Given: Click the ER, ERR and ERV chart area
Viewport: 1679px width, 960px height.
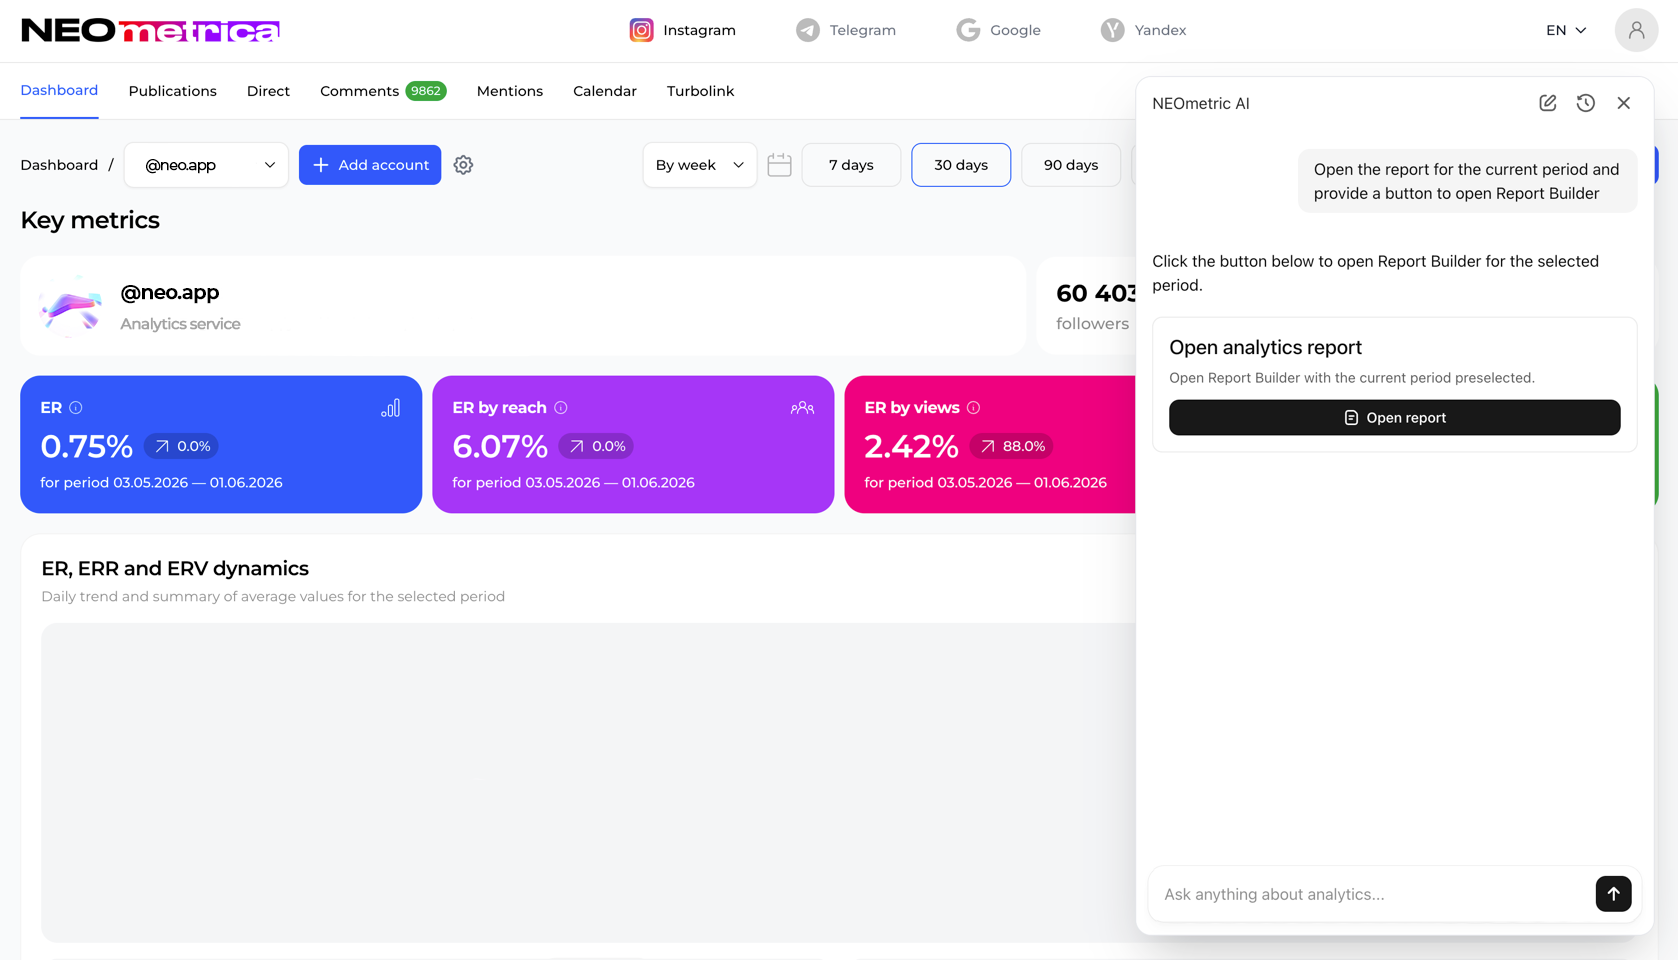Looking at the screenshot, I should 588,782.
